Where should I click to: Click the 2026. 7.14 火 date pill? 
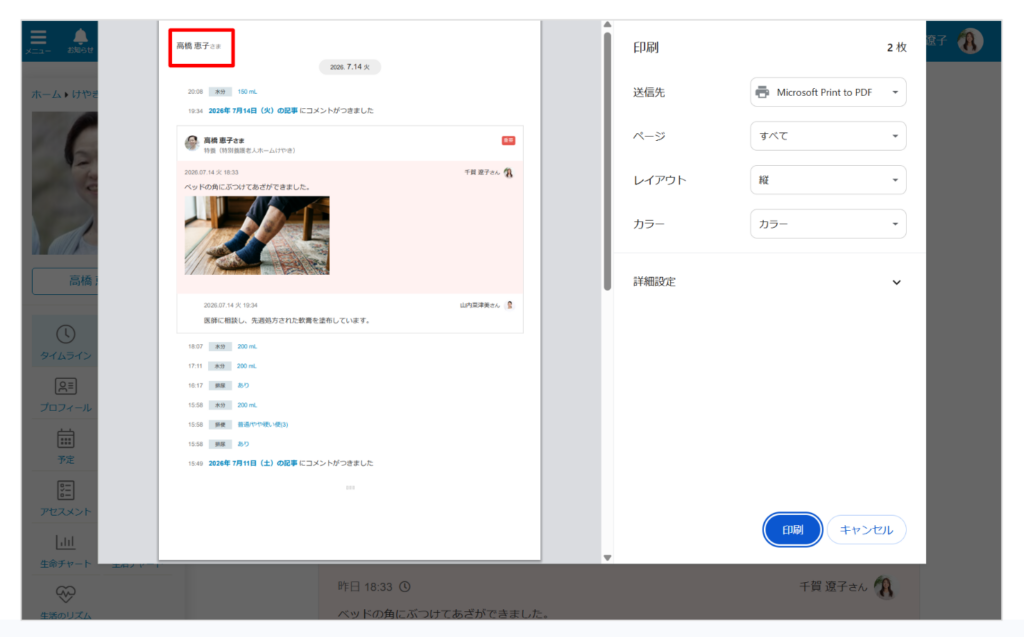coord(349,67)
